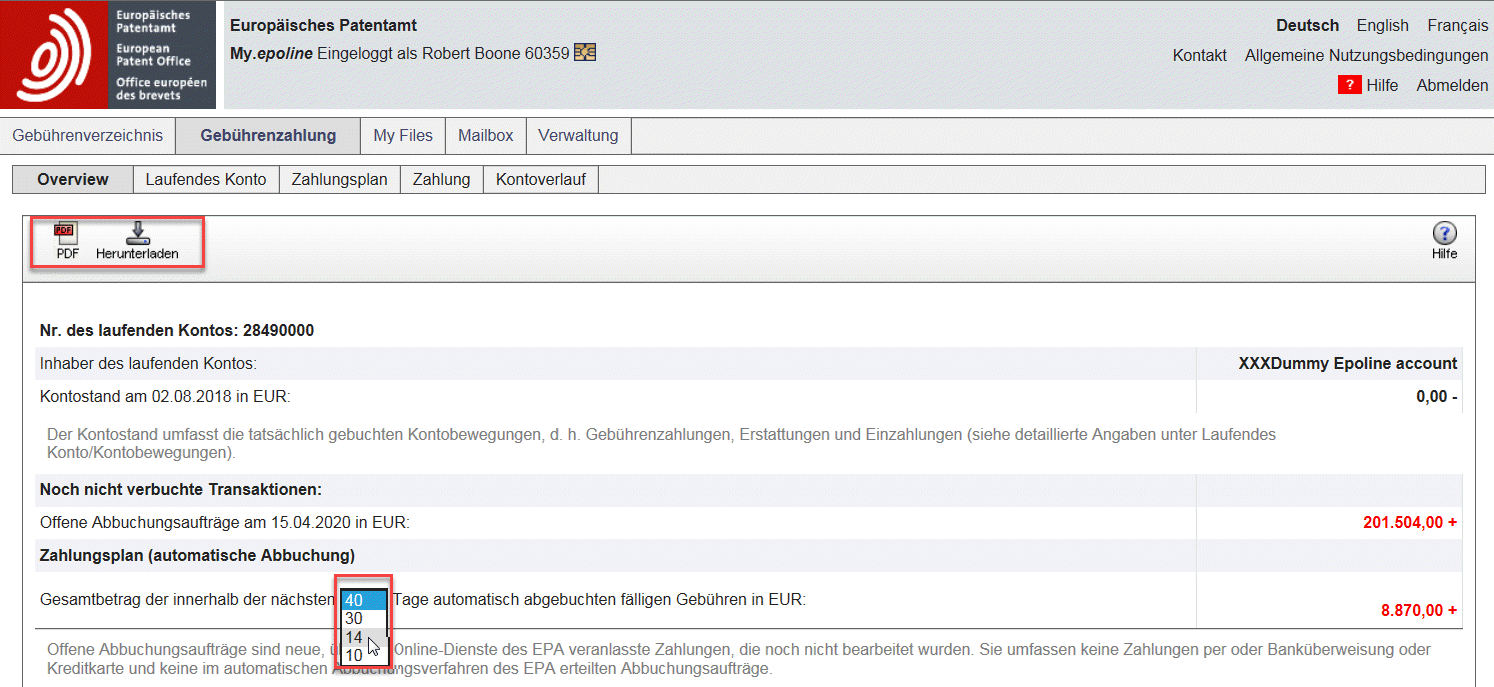1494x687 pixels.
Task: Open the Laufendes Konto sub-tab
Action: pyautogui.click(x=206, y=180)
